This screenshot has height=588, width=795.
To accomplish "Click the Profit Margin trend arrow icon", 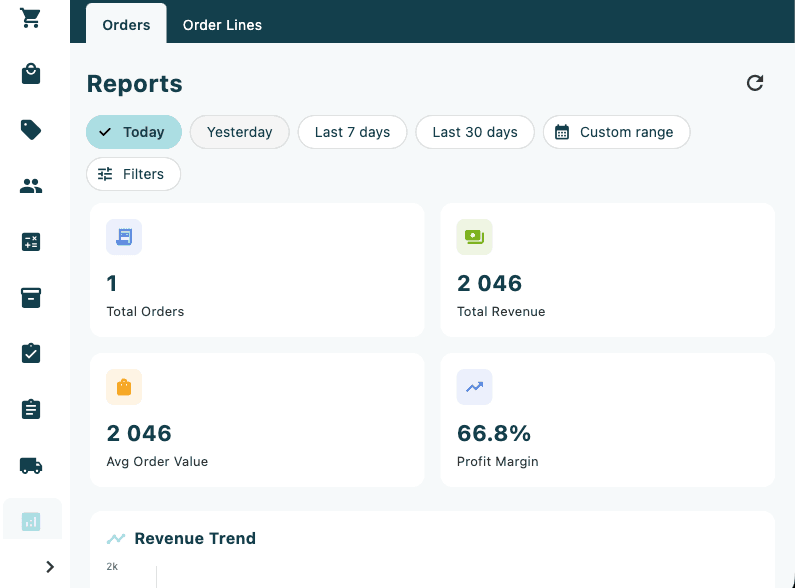I will [474, 387].
